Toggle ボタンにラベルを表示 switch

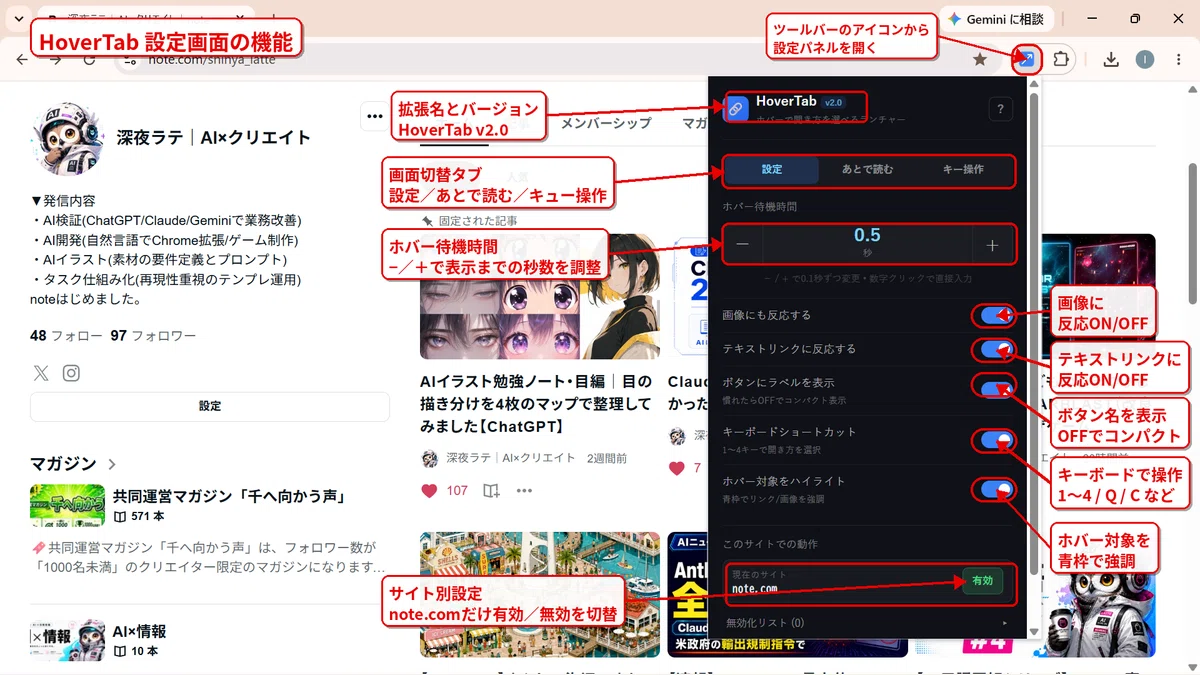[x=995, y=389]
